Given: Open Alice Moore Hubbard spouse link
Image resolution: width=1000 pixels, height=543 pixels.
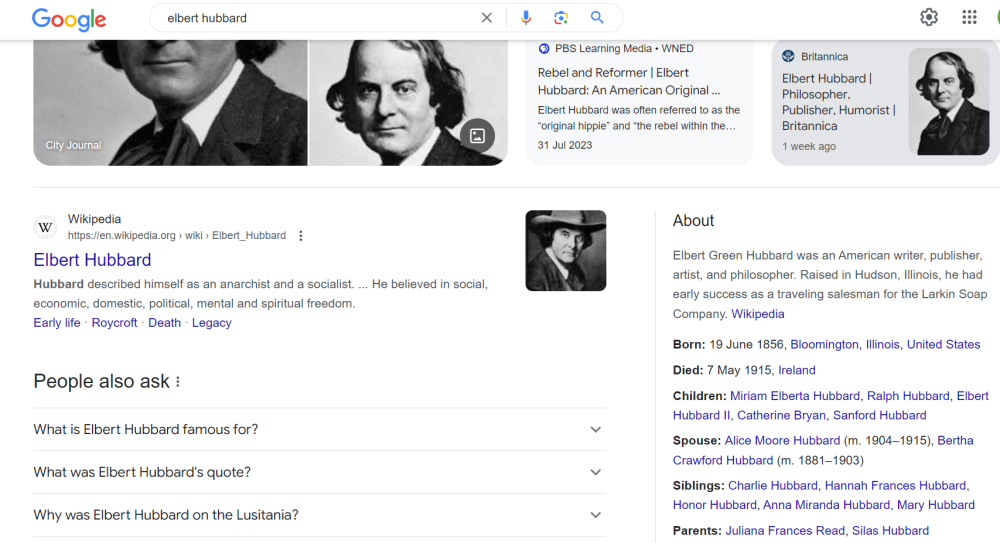Looking at the screenshot, I should point(783,441).
